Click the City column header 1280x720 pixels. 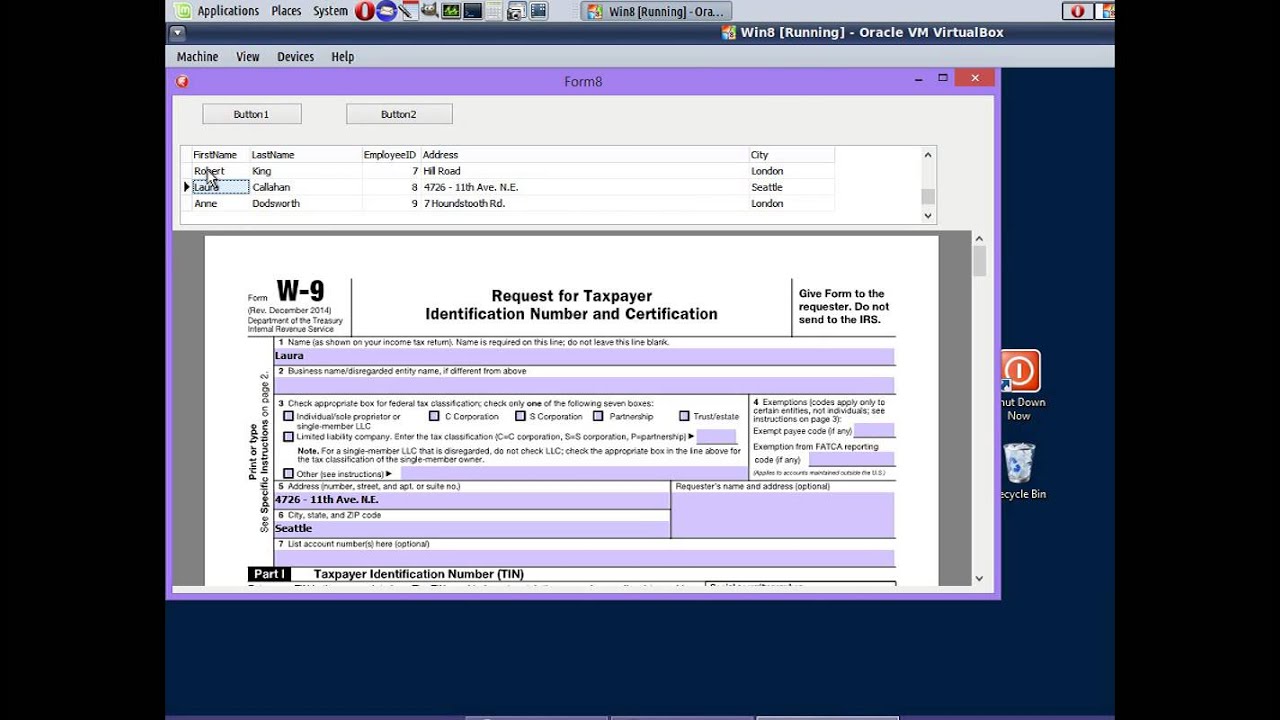tap(791, 155)
